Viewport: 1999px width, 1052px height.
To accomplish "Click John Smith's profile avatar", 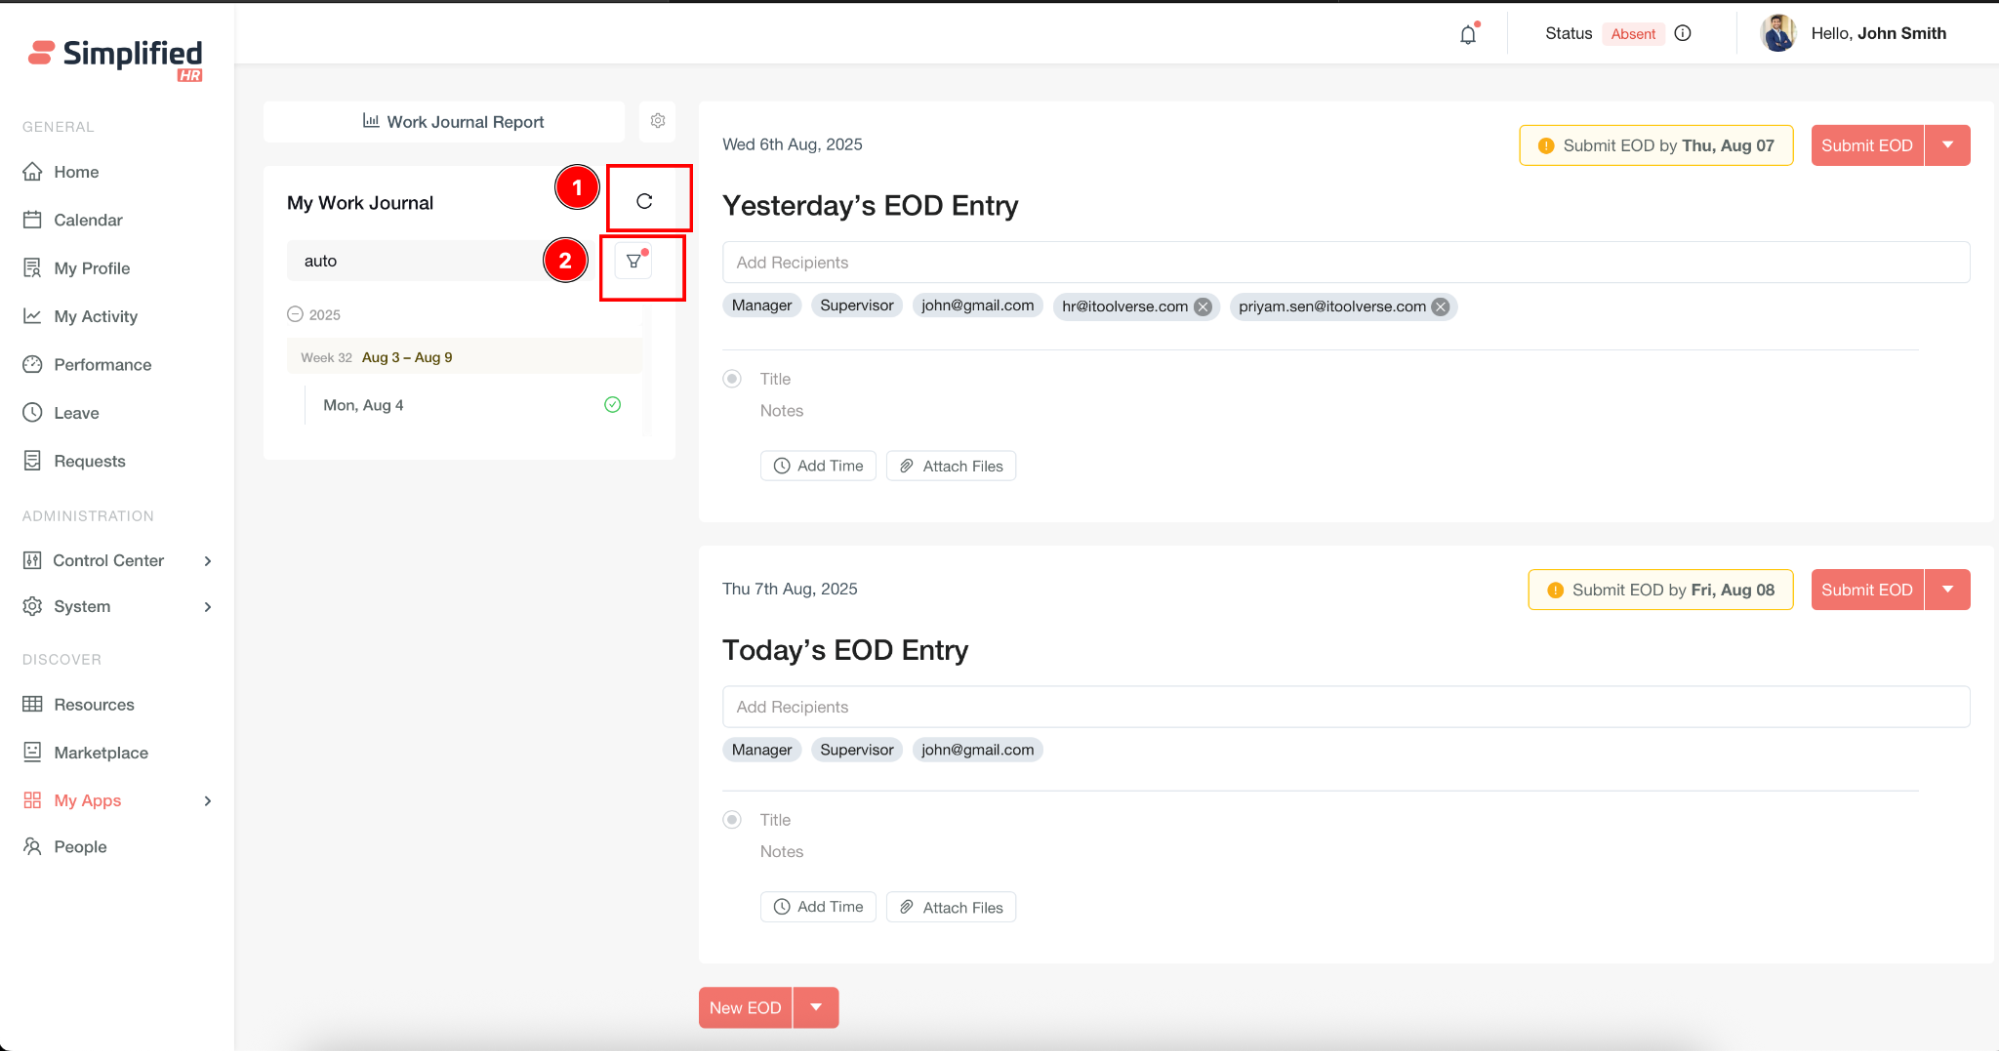I will point(1778,33).
